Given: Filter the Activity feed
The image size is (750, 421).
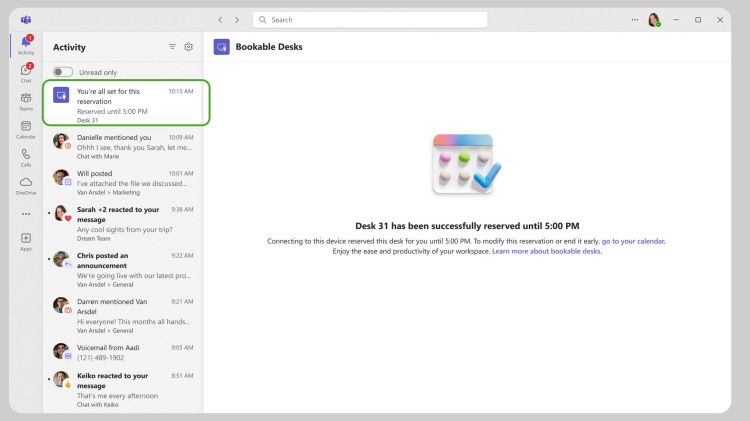Looking at the screenshot, I should coord(172,46).
